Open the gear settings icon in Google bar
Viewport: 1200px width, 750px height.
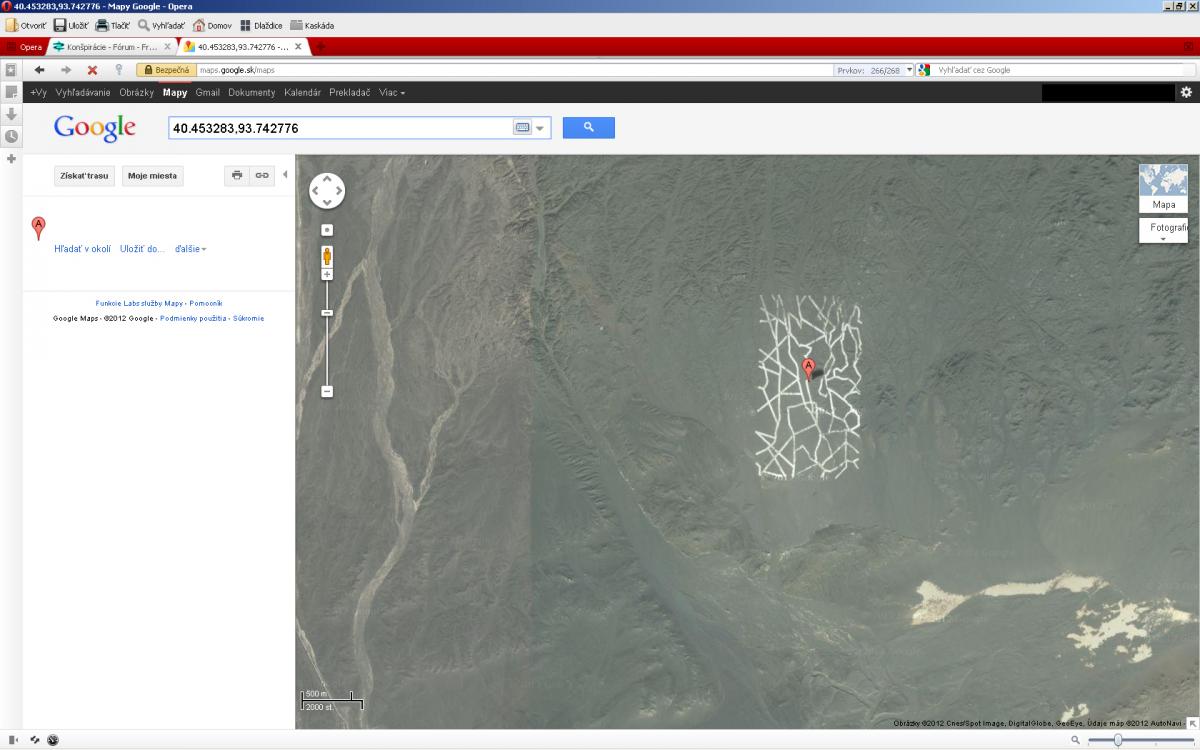tap(1186, 92)
